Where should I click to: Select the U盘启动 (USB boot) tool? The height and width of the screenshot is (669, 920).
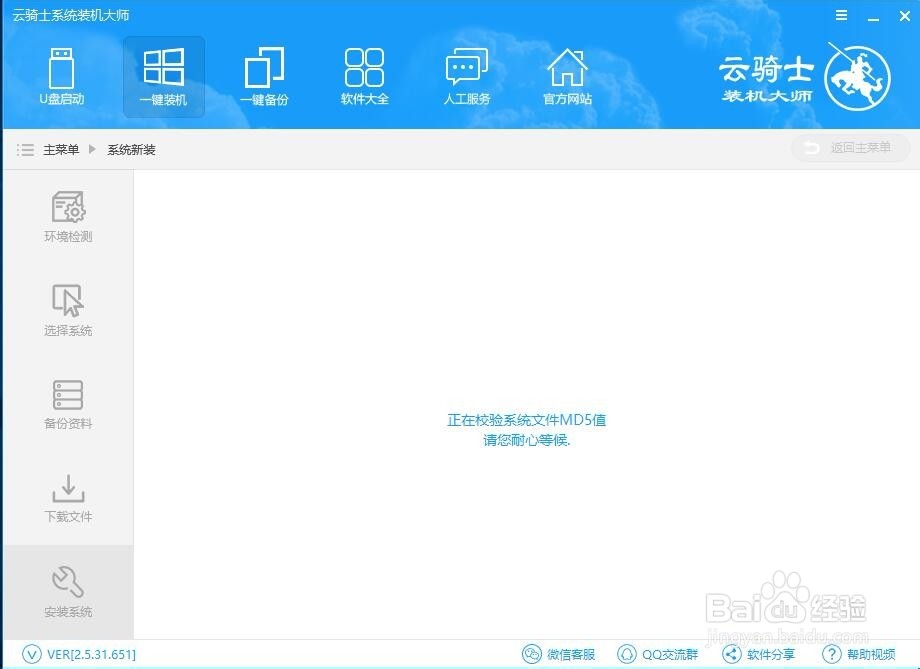click(62, 77)
